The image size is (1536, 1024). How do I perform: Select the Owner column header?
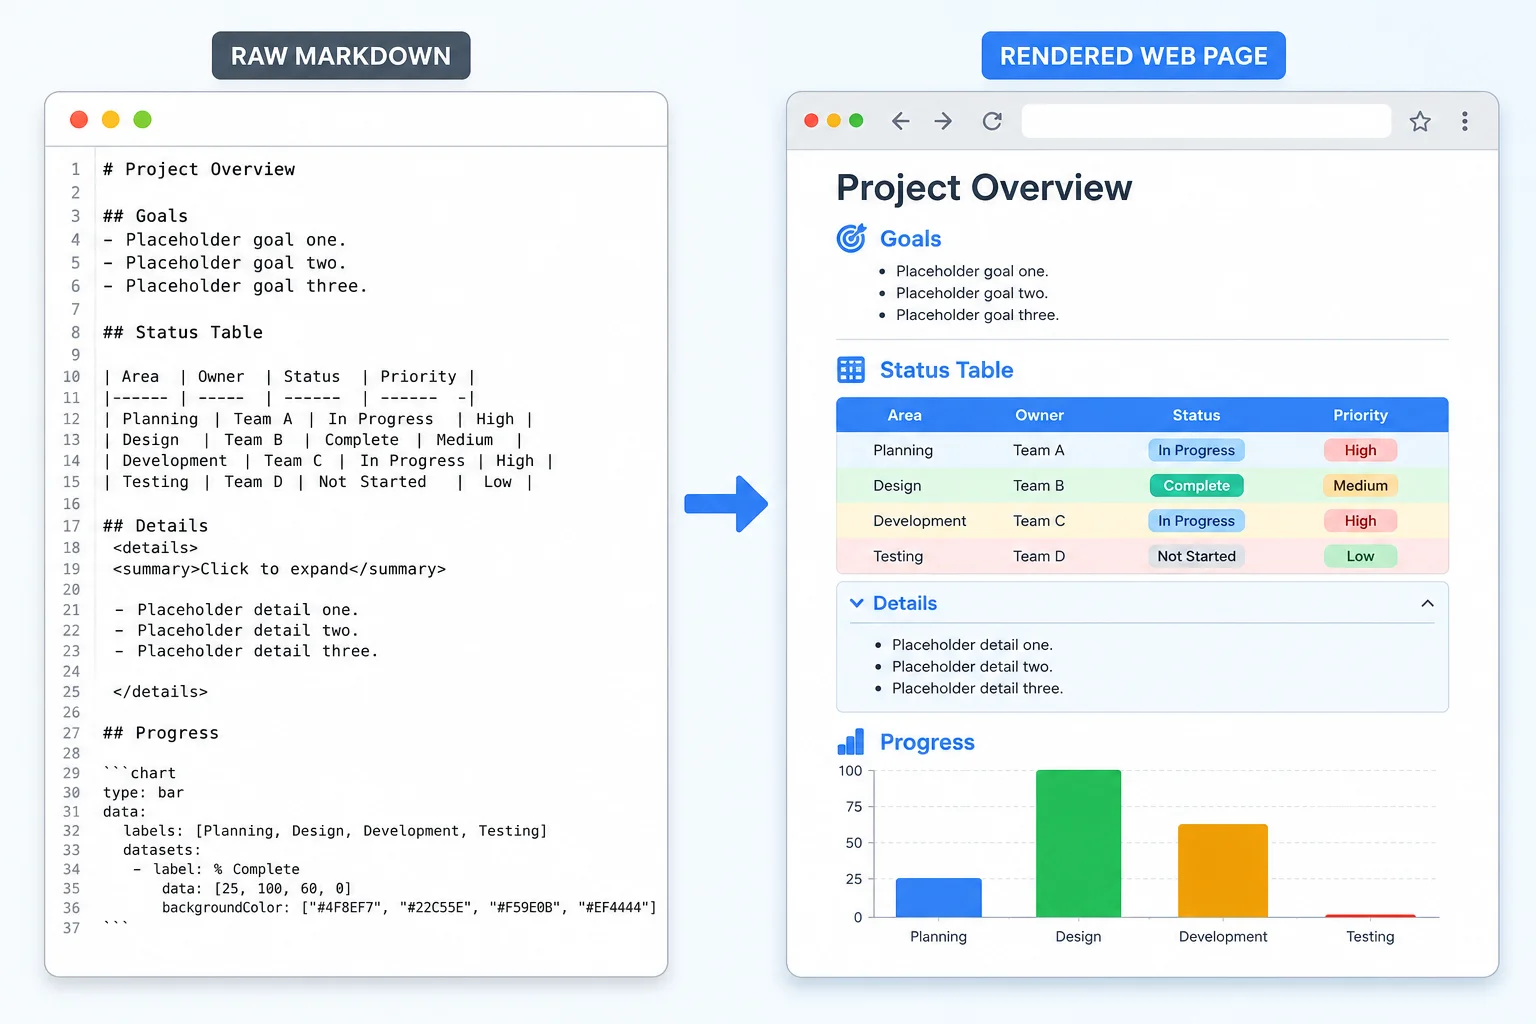(x=1039, y=415)
